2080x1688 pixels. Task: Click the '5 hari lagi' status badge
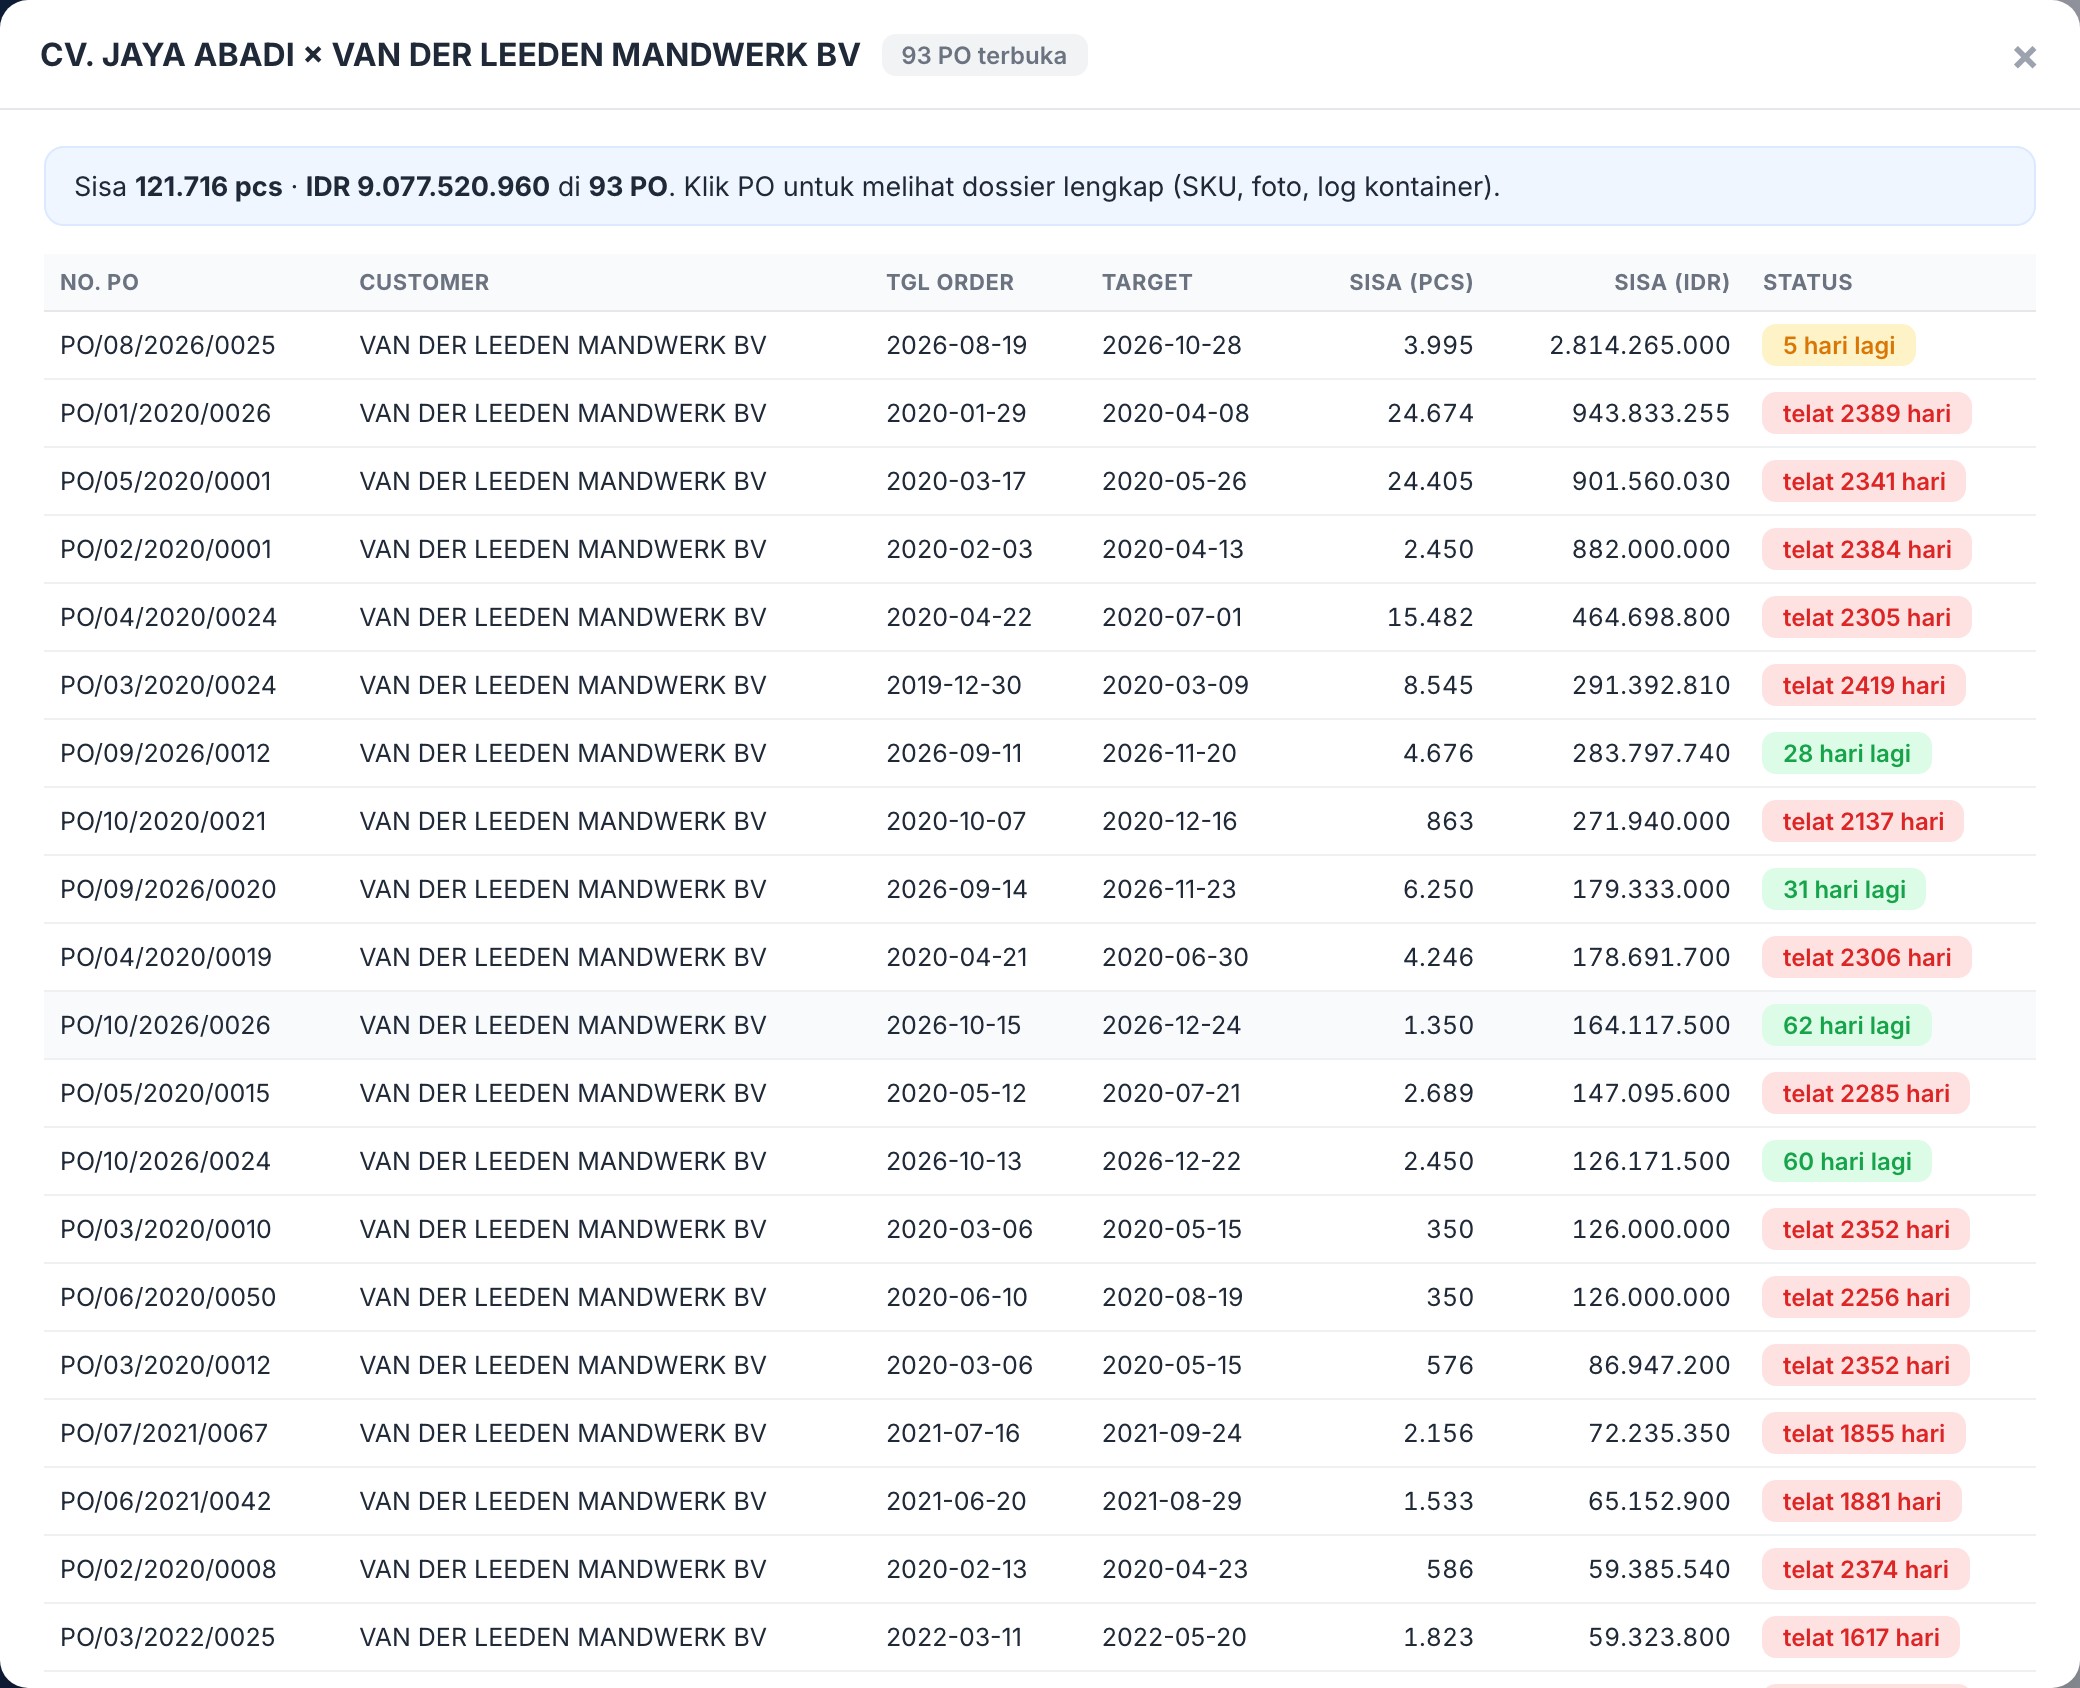pos(1838,345)
